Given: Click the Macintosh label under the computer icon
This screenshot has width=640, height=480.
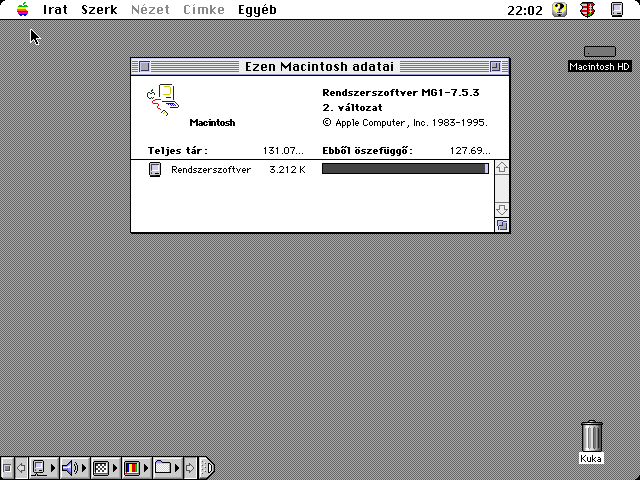Looking at the screenshot, I should pyautogui.click(x=212, y=123).
